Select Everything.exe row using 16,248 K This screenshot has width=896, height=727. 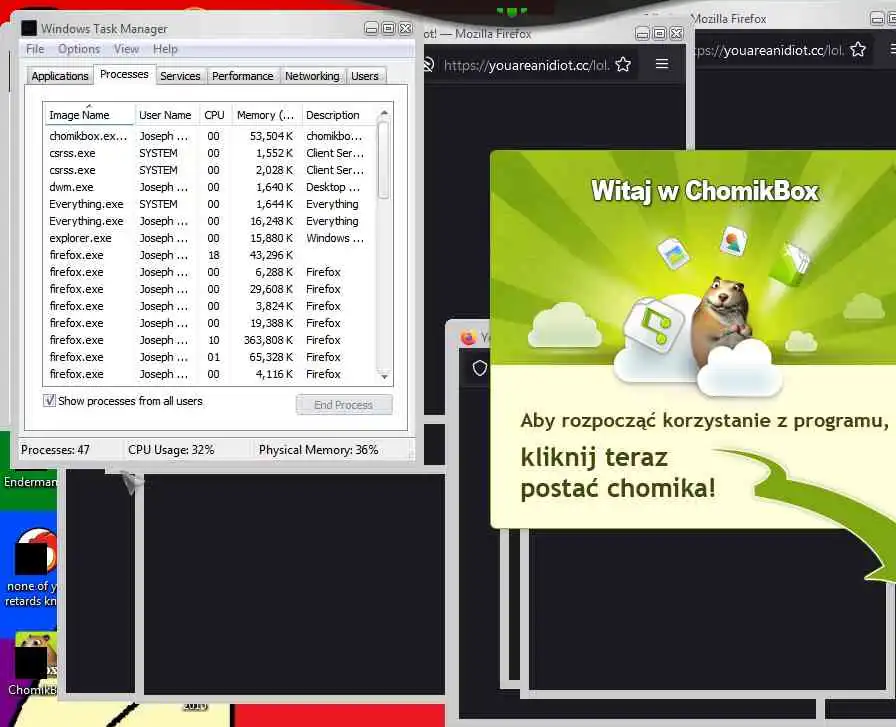point(210,221)
